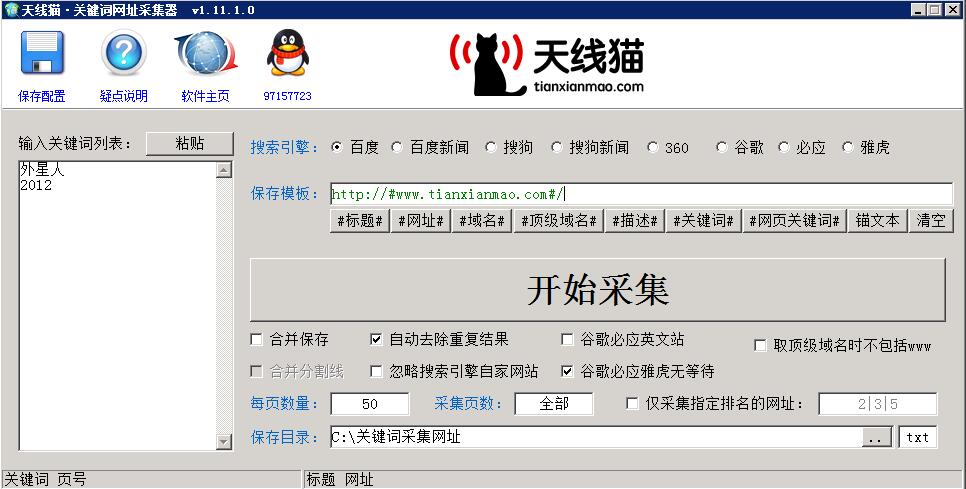Screen dimensions: 966x489
Task: Click the keyword list text area
Action: [118, 306]
